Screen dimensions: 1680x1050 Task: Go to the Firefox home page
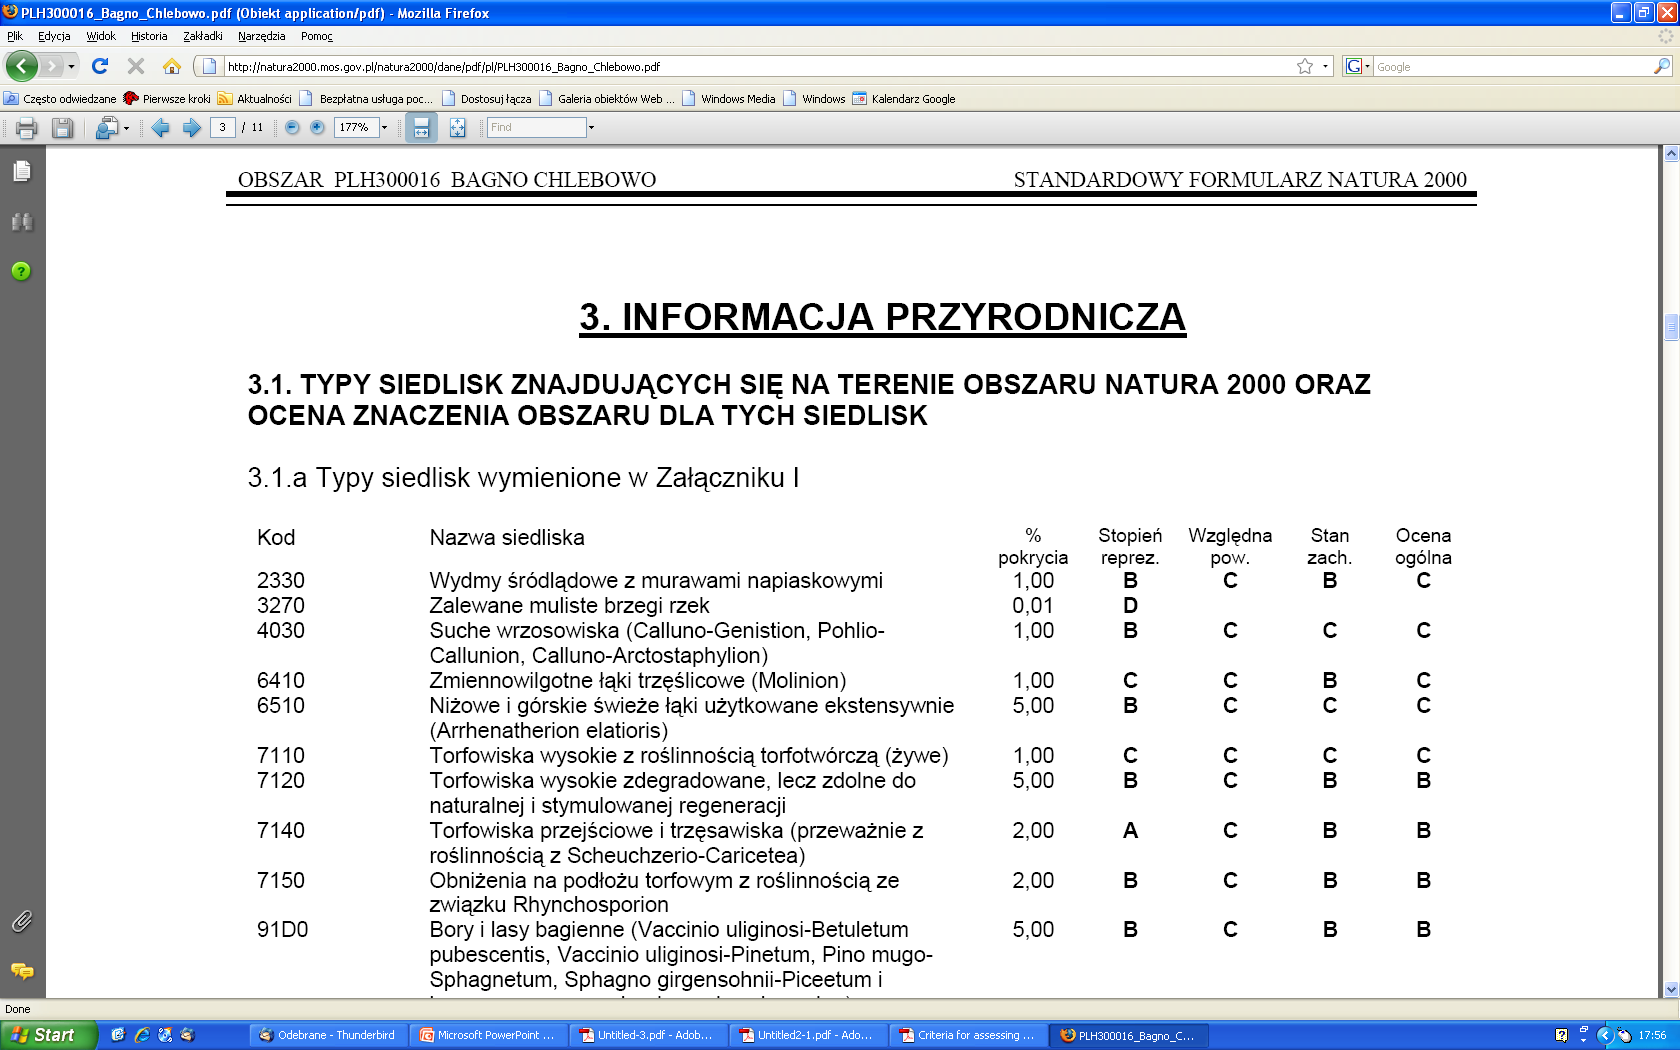point(172,66)
